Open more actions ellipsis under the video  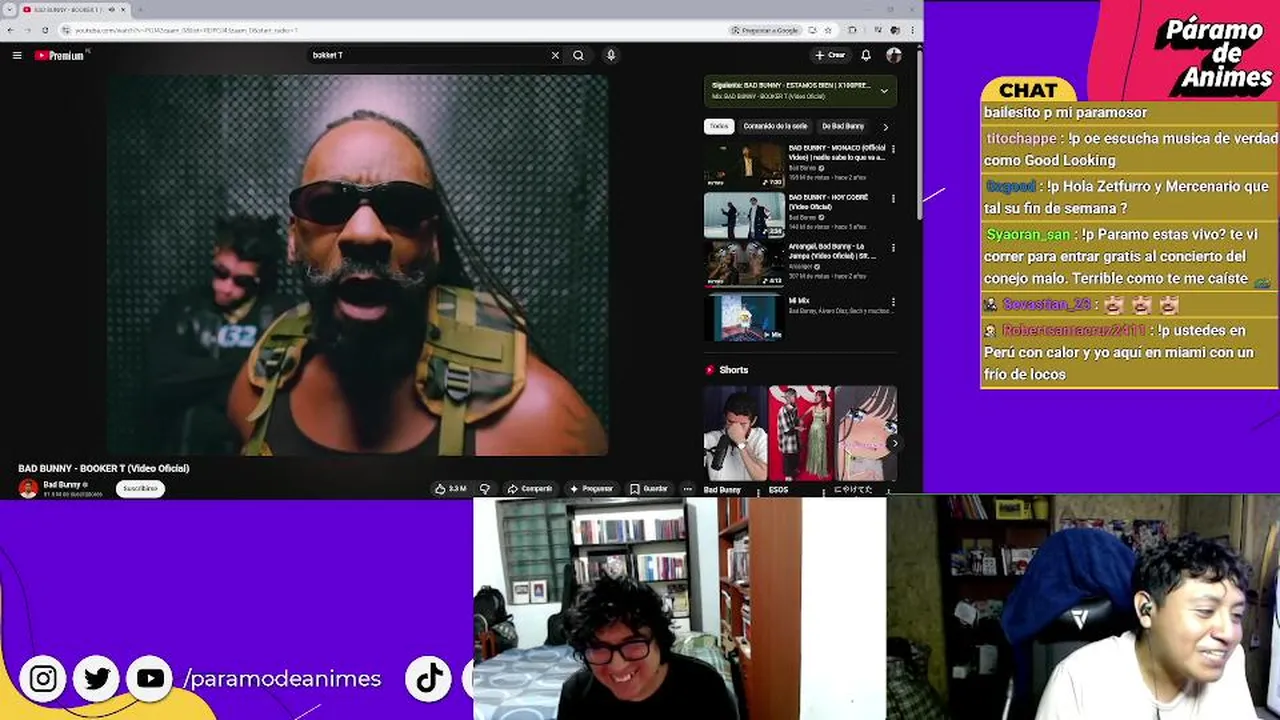(x=687, y=489)
